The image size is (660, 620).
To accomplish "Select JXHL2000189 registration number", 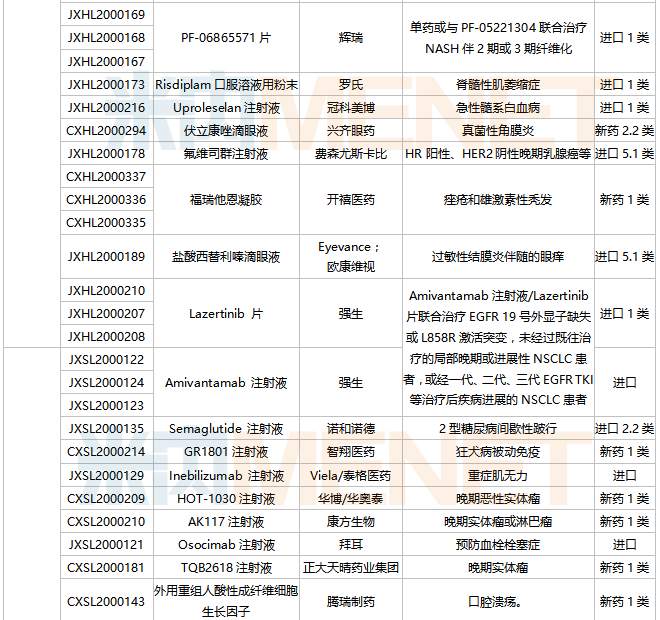I will click(x=106, y=257).
